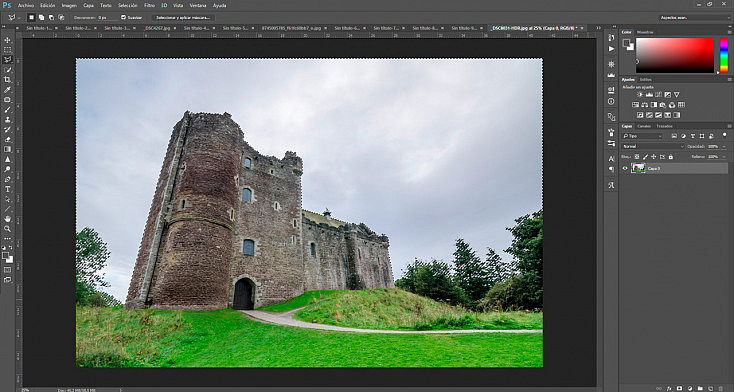Add layer style with fx button
Viewport: 734px width, 392px height.
pos(669,388)
